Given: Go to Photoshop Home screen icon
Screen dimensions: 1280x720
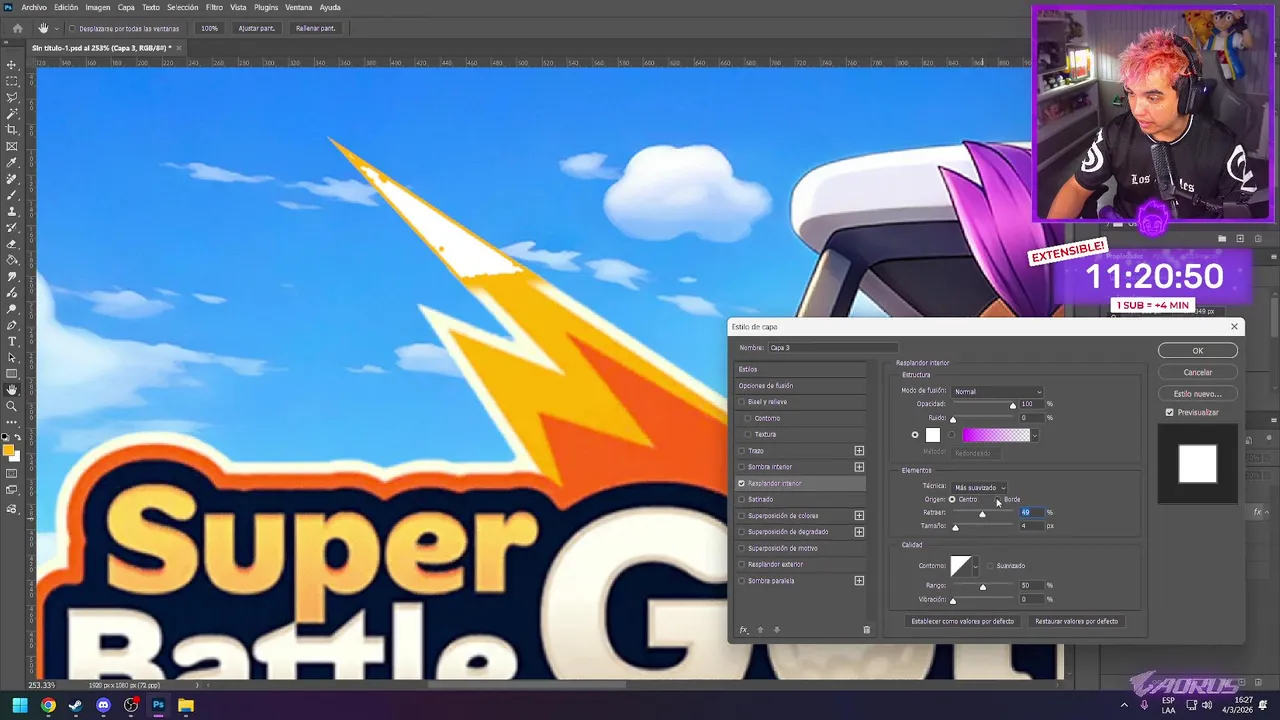Looking at the screenshot, I should (17, 28).
